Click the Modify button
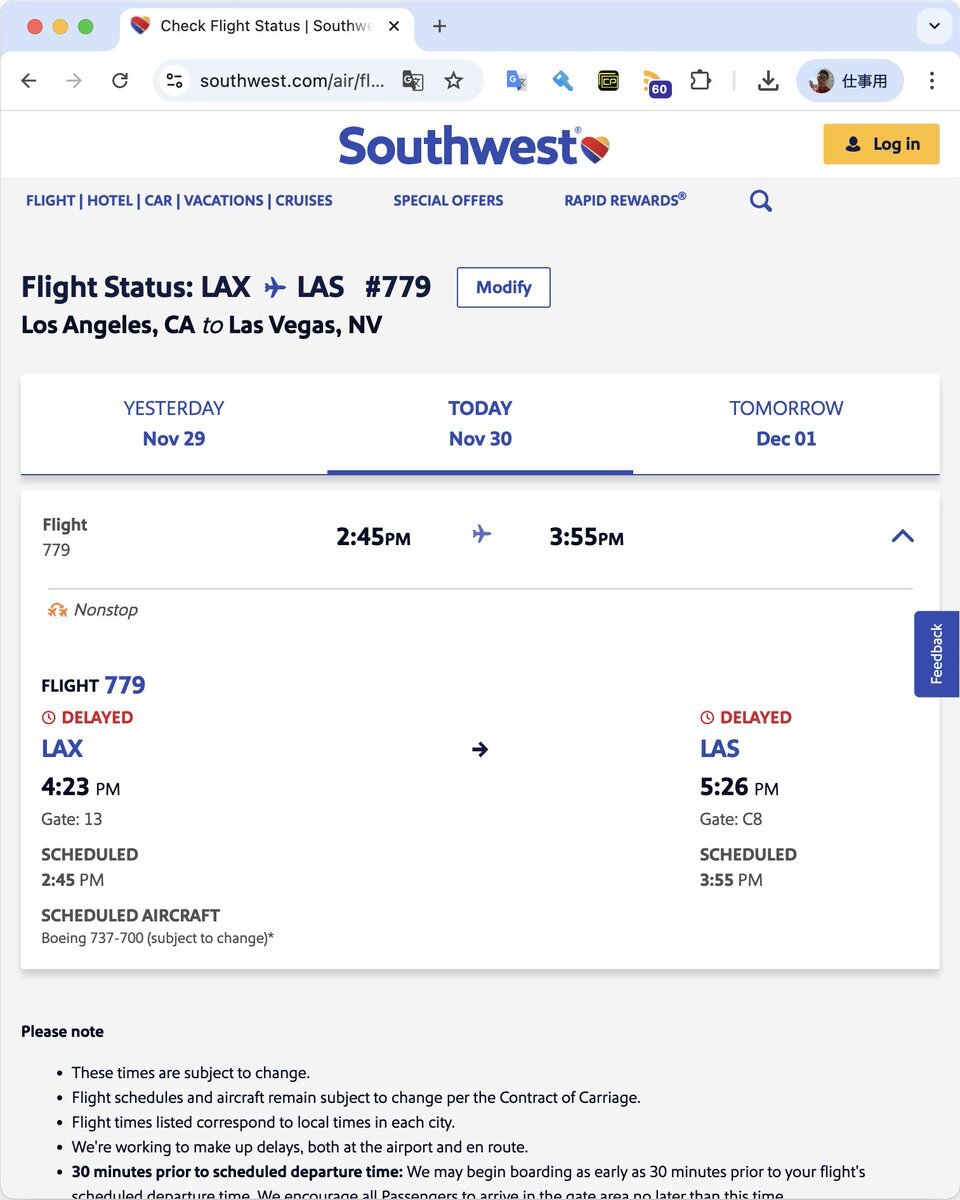The image size is (960, 1200). [x=503, y=287]
